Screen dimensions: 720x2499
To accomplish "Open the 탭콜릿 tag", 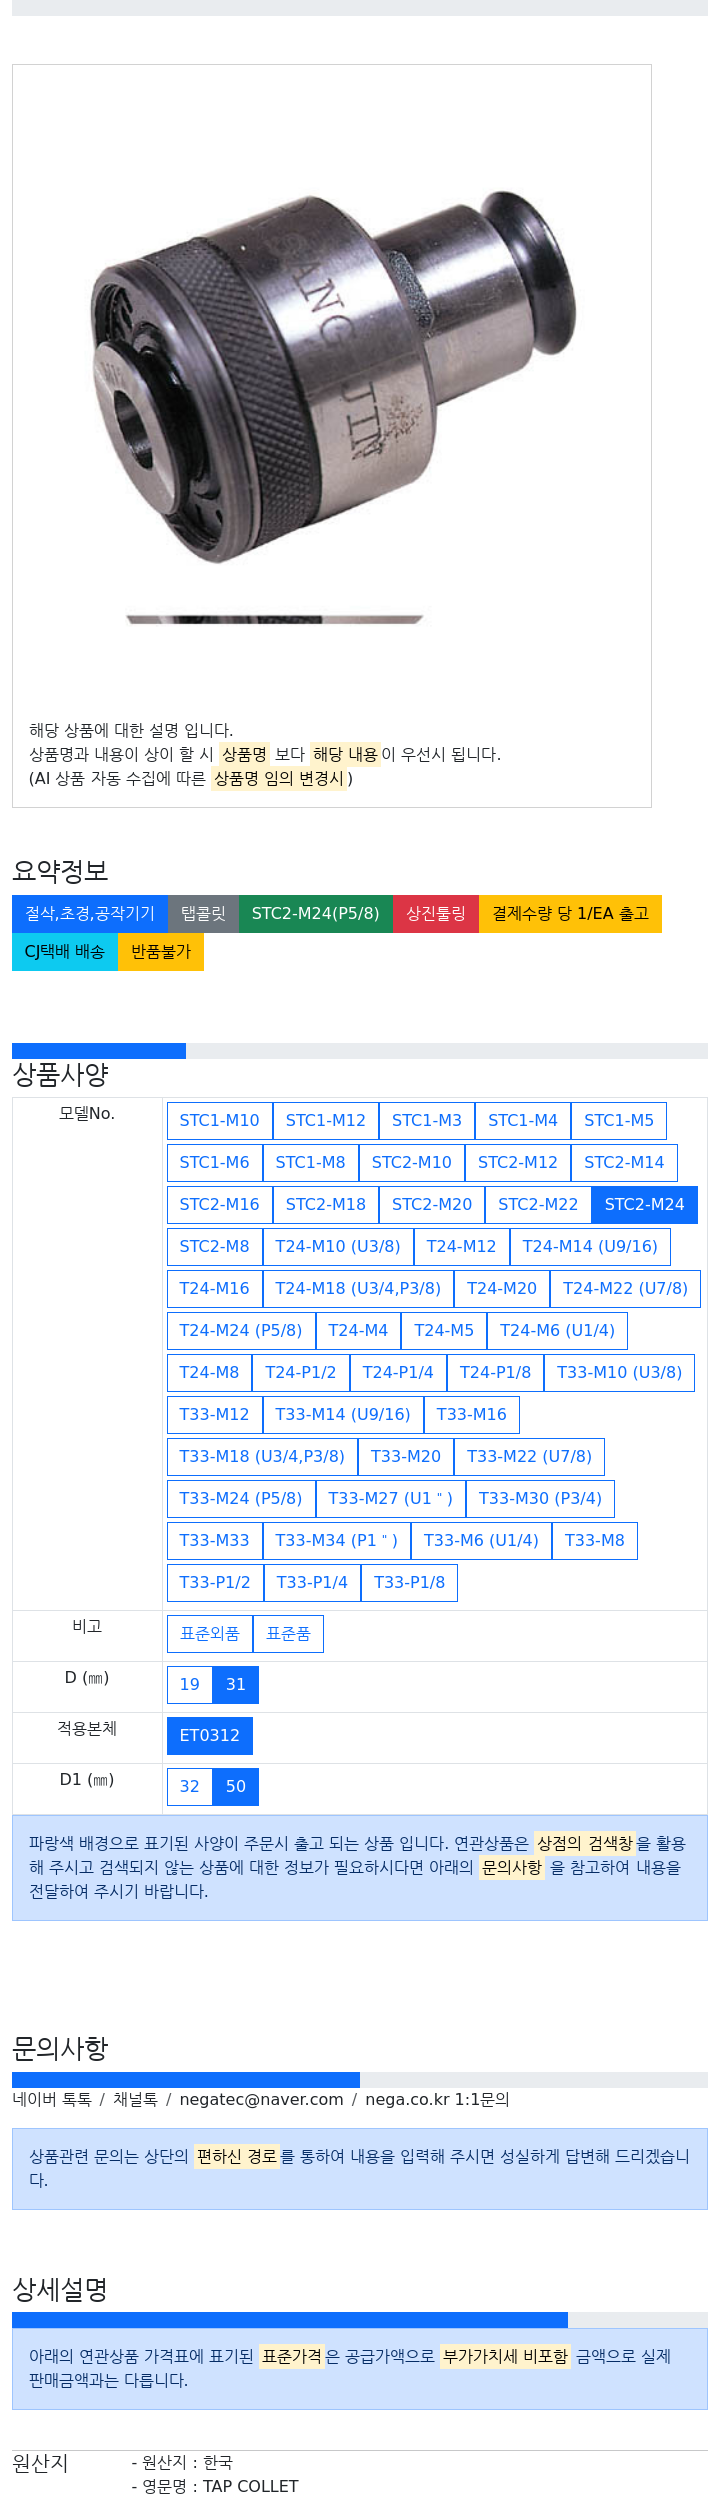I will 203,913.
